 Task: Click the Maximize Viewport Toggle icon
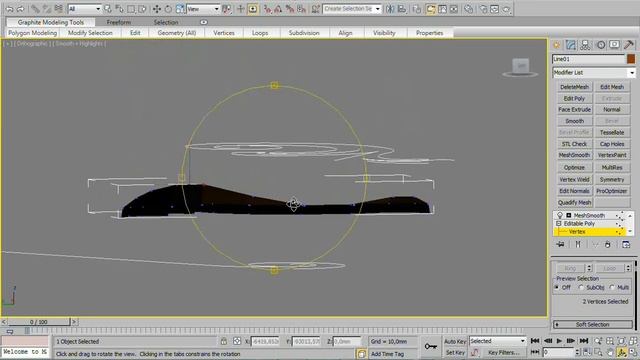[x=633, y=352]
